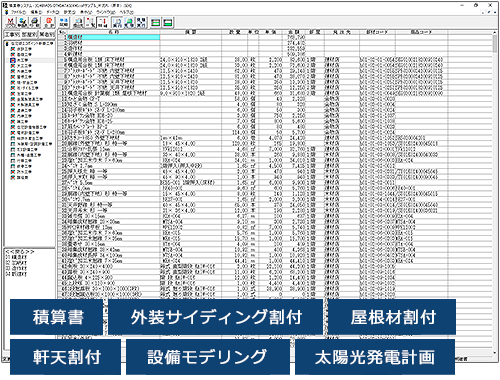Click the two-line blue text toolbar icon 見積実行
The image size is (500, 380).
click(141, 22)
